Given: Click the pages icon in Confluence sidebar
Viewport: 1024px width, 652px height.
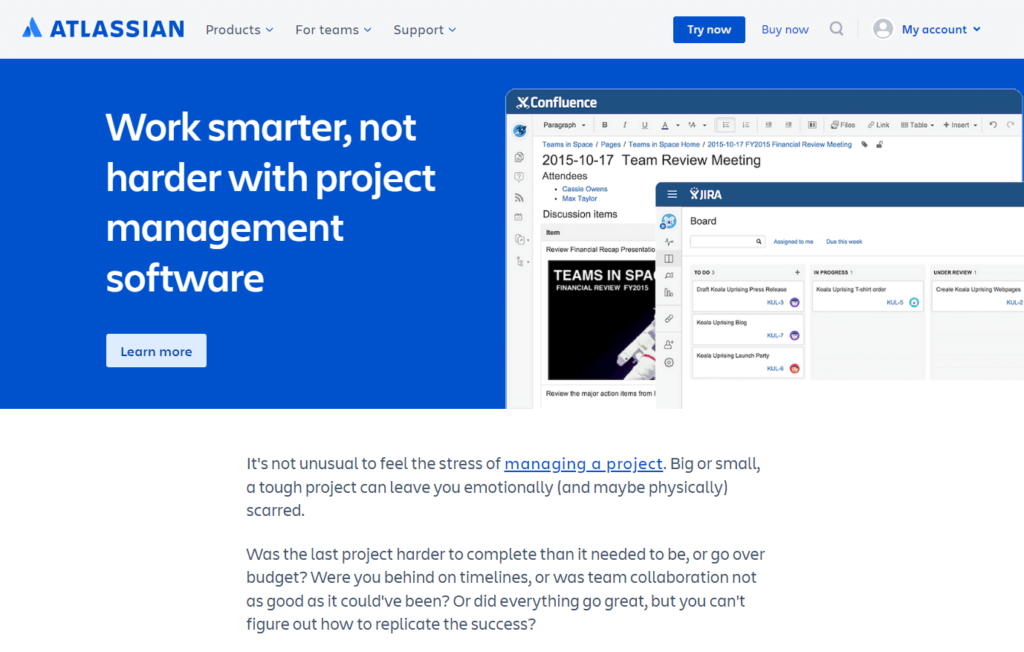Looking at the screenshot, I should pyautogui.click(x=519, y=157).
